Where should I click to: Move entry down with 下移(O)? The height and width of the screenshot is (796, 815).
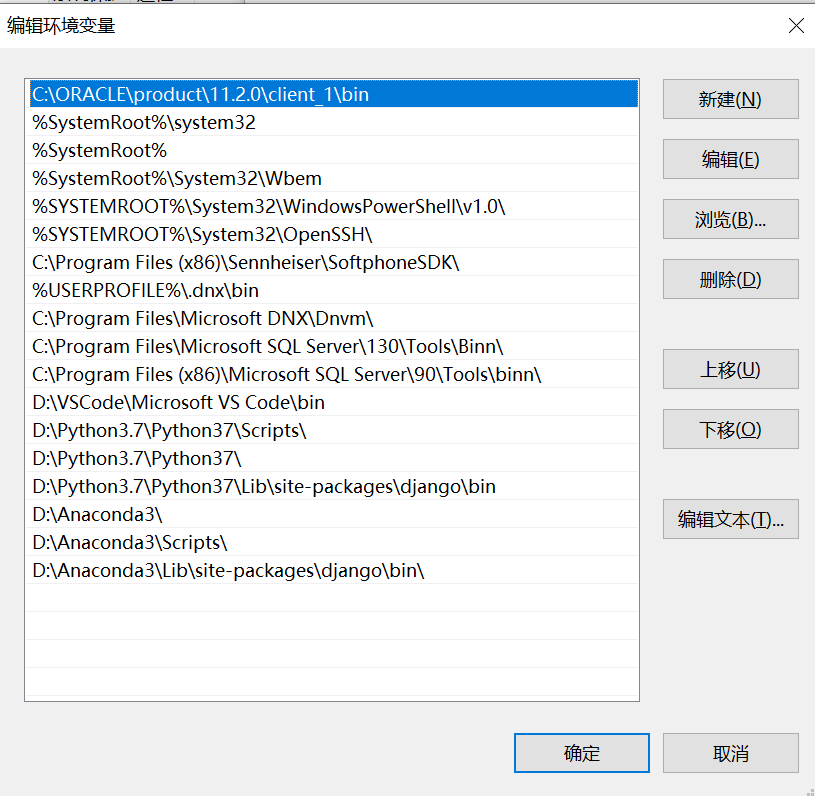pos(730,429)
